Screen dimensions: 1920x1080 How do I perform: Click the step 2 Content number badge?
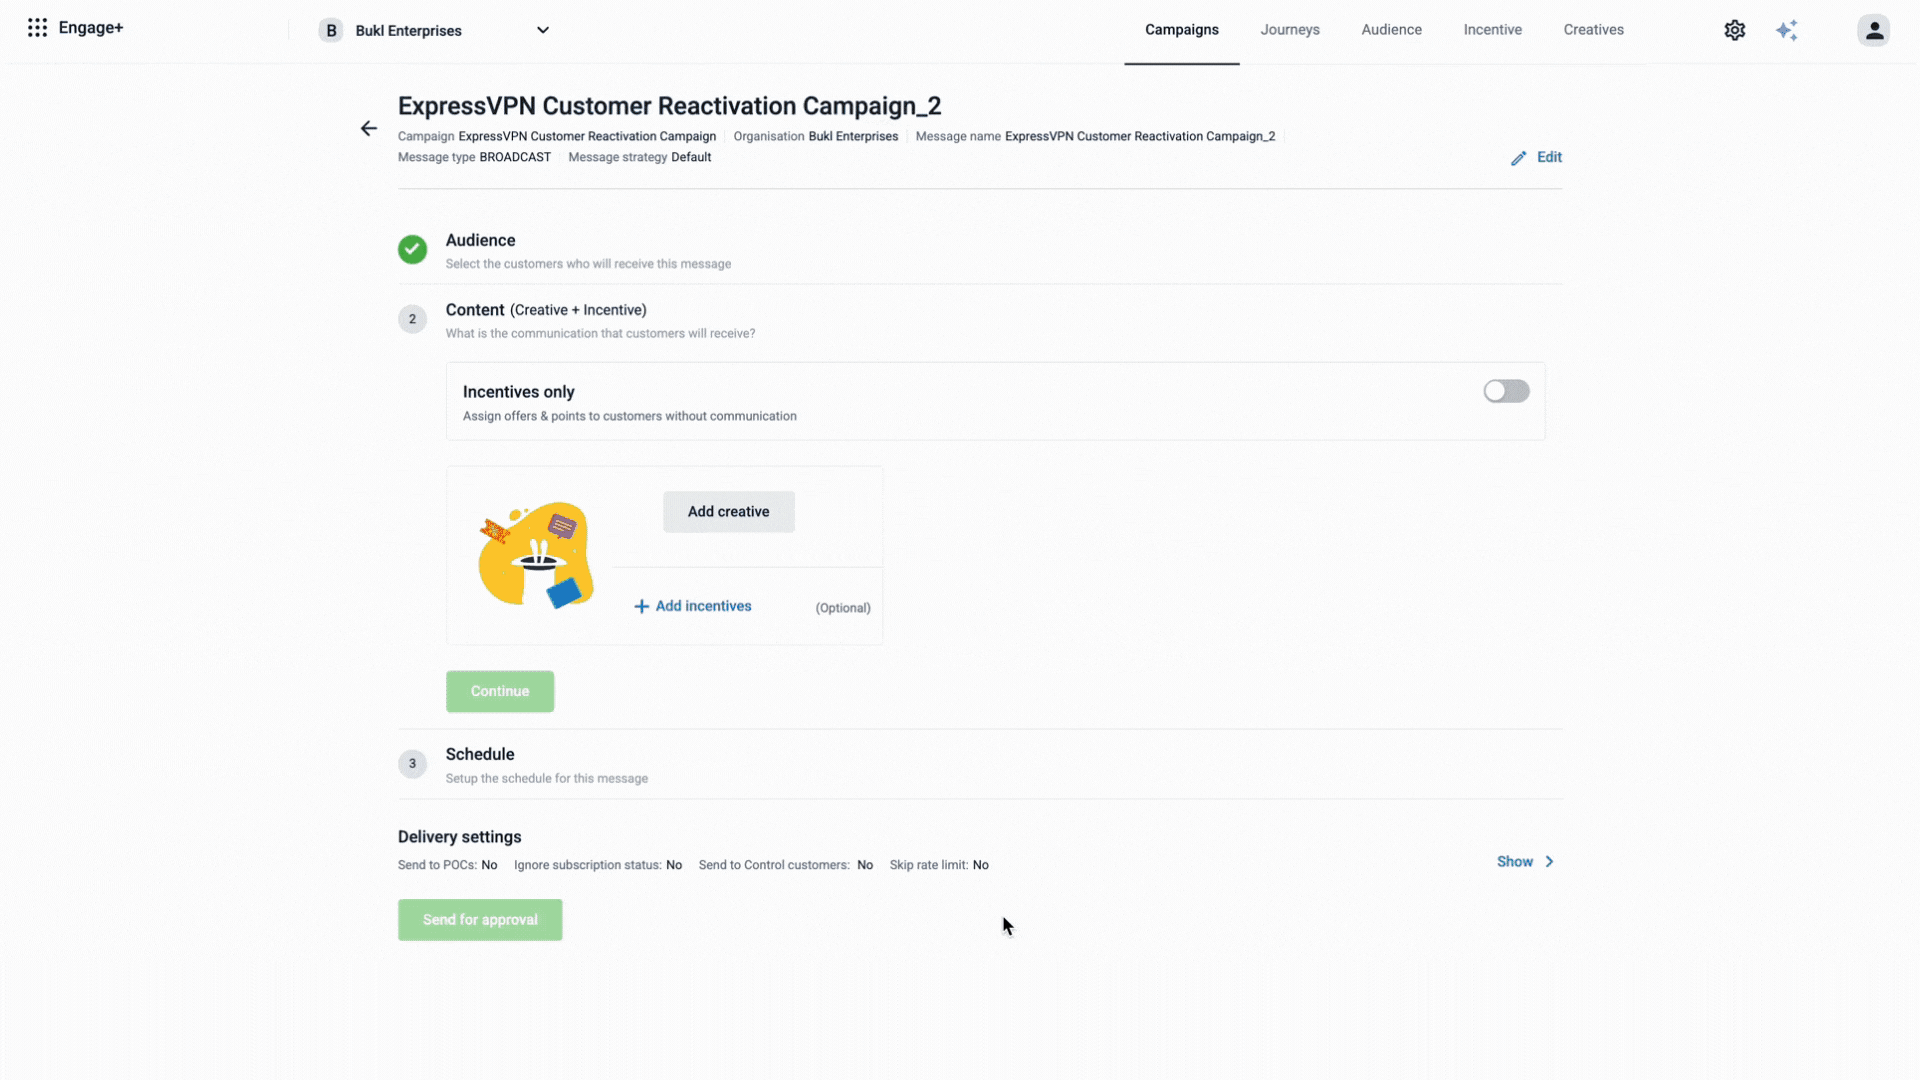(412, 319)
